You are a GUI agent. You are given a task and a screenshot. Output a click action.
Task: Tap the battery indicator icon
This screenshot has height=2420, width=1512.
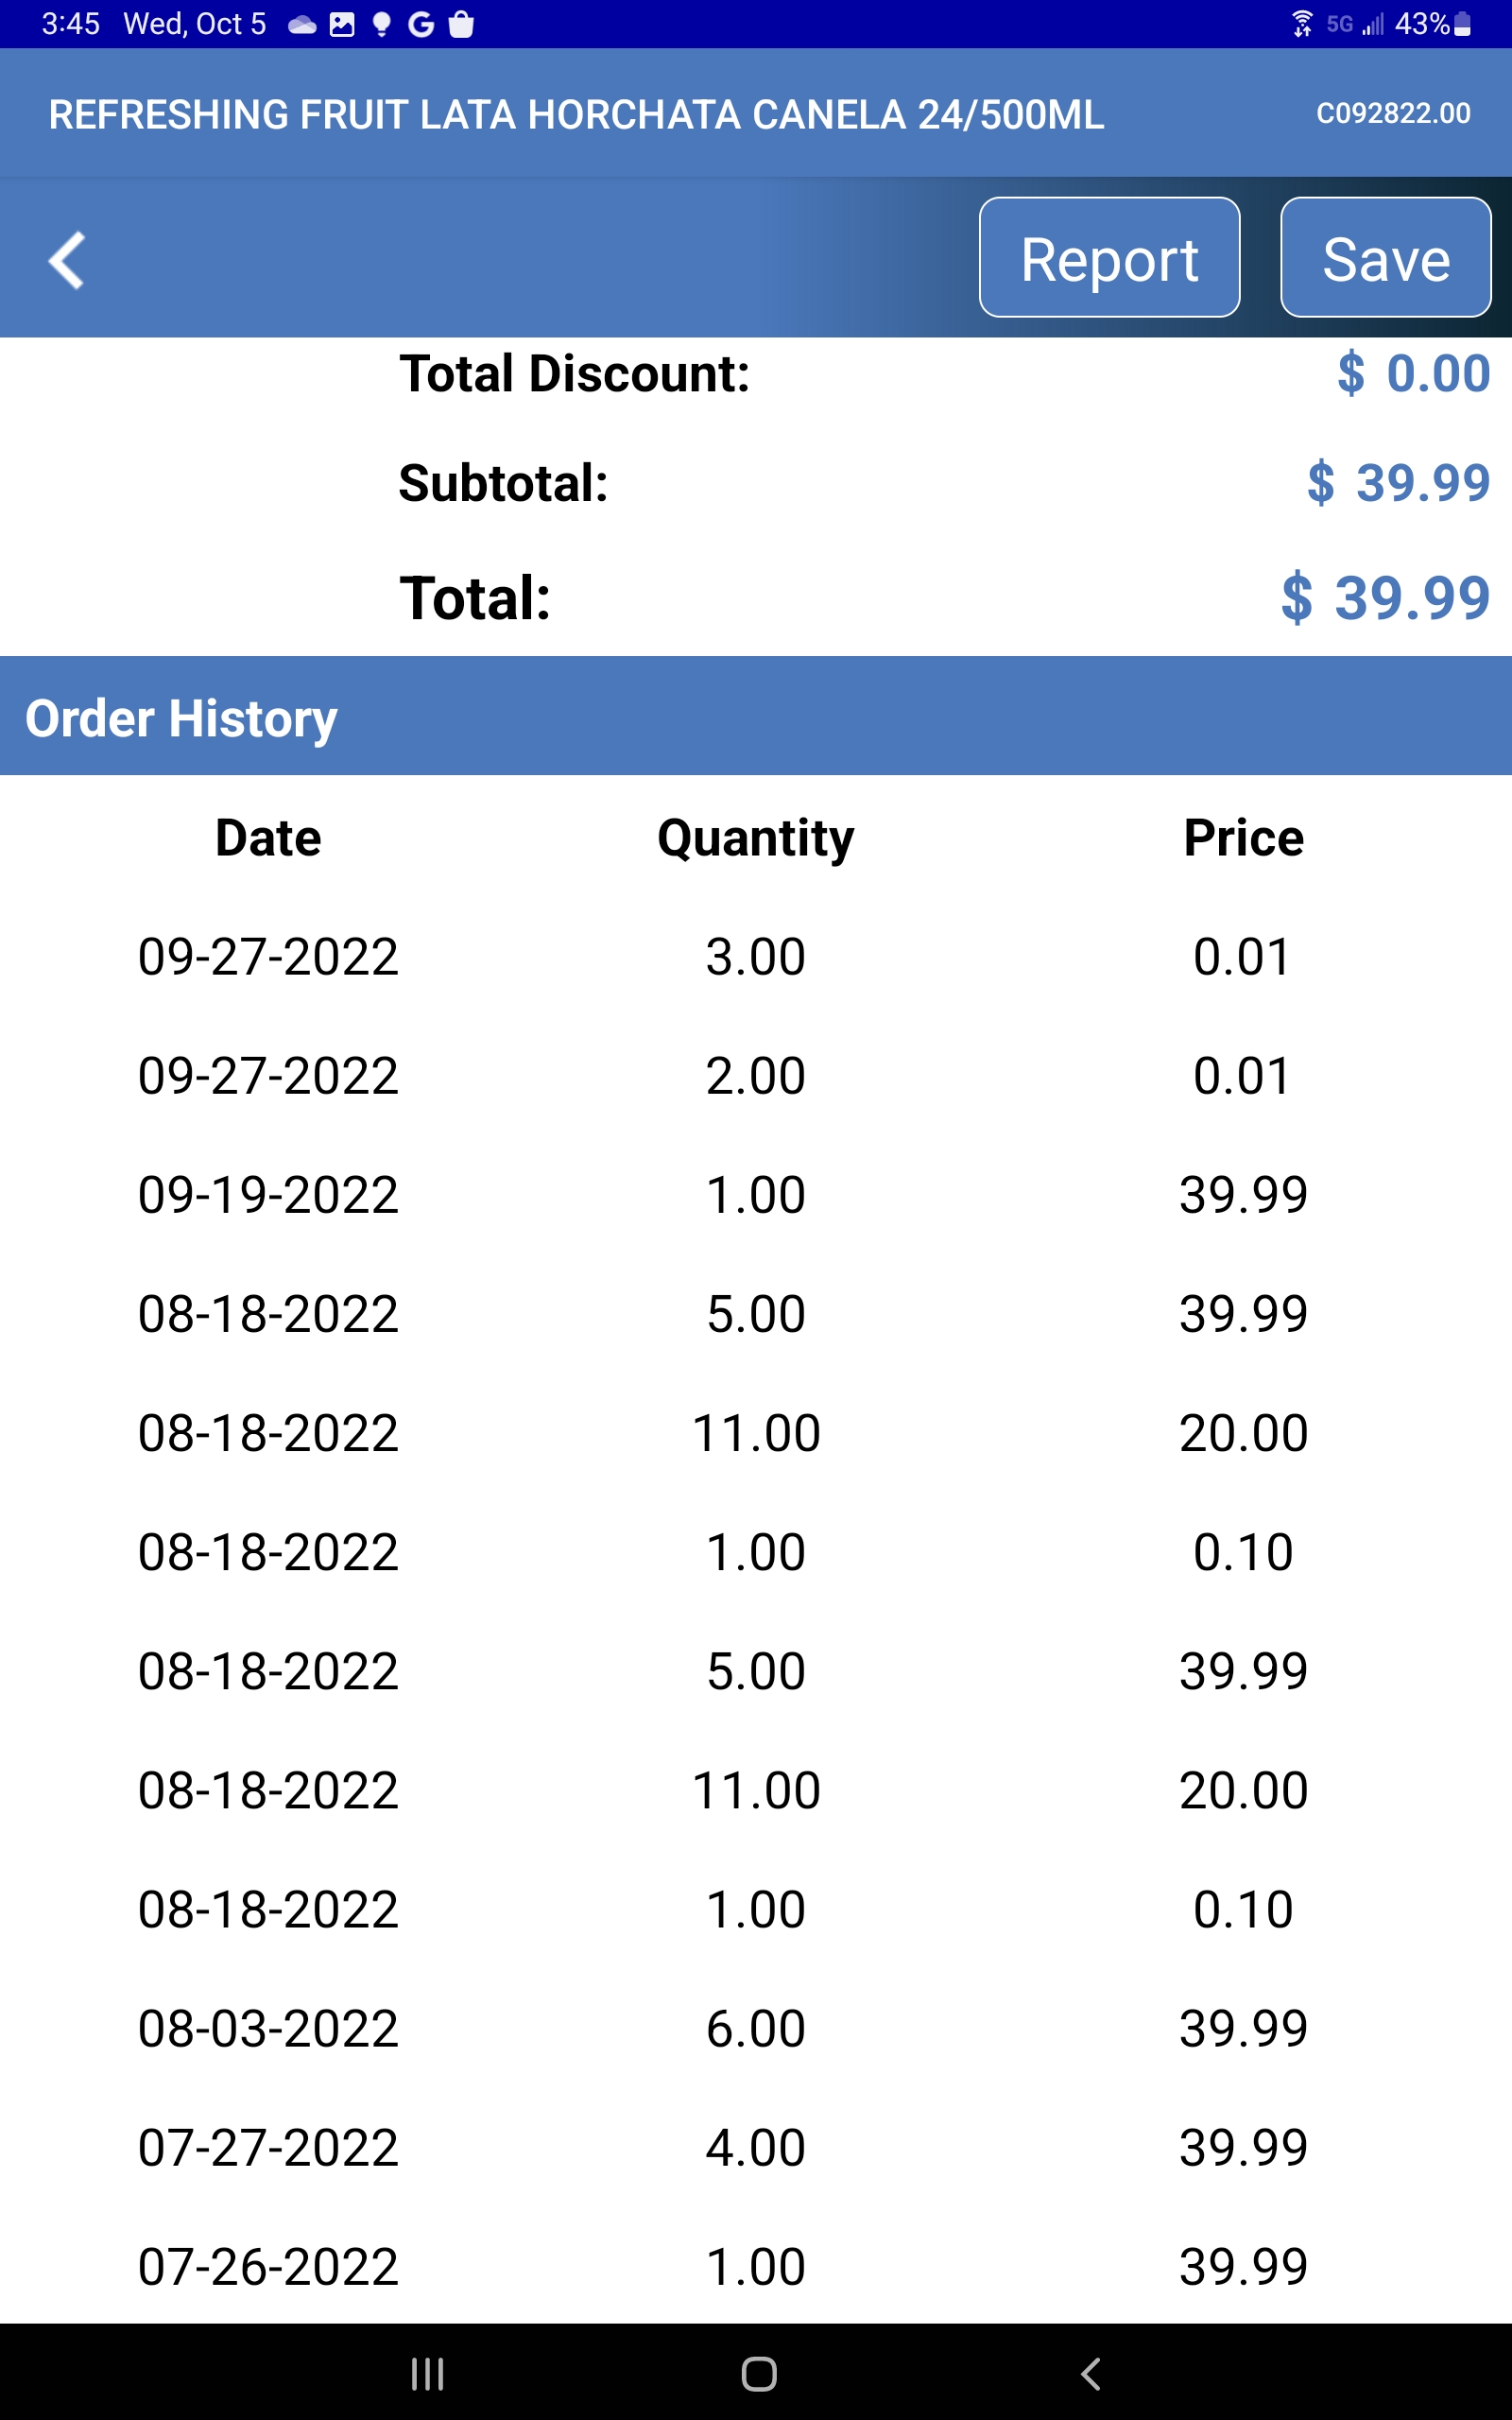(x=1462, y=24)
